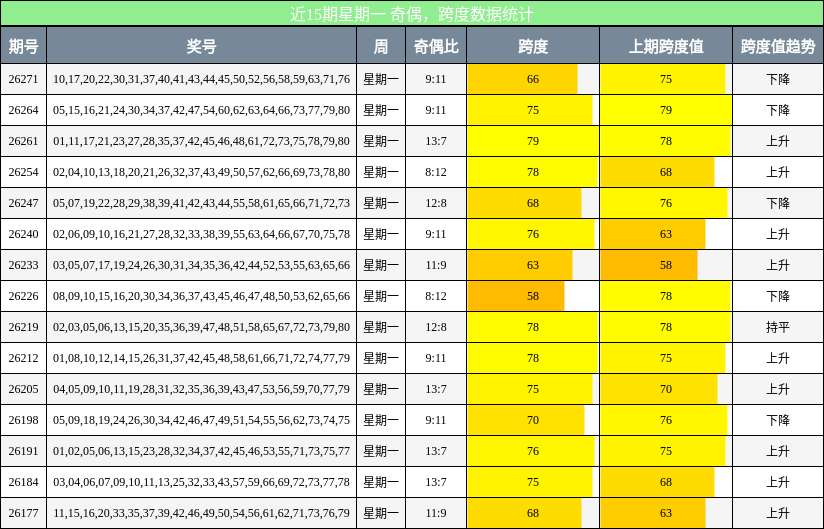Click the winning numbers of issue 26247
Screen dimensions: 824x529
point(202,203)
